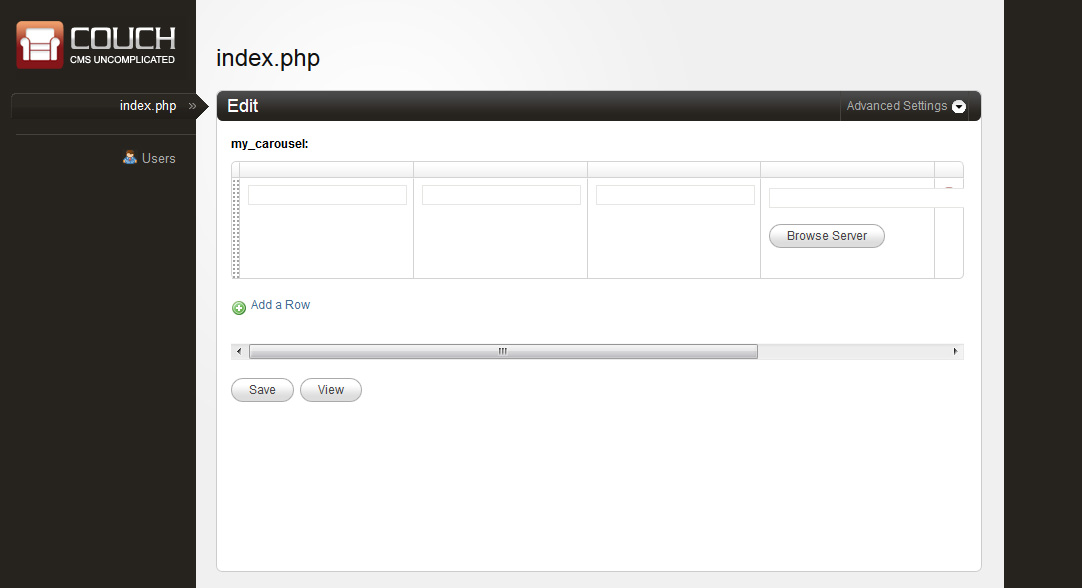Expand Advanced Settings arrow
1082x588 pixels.
click(958, 106)
